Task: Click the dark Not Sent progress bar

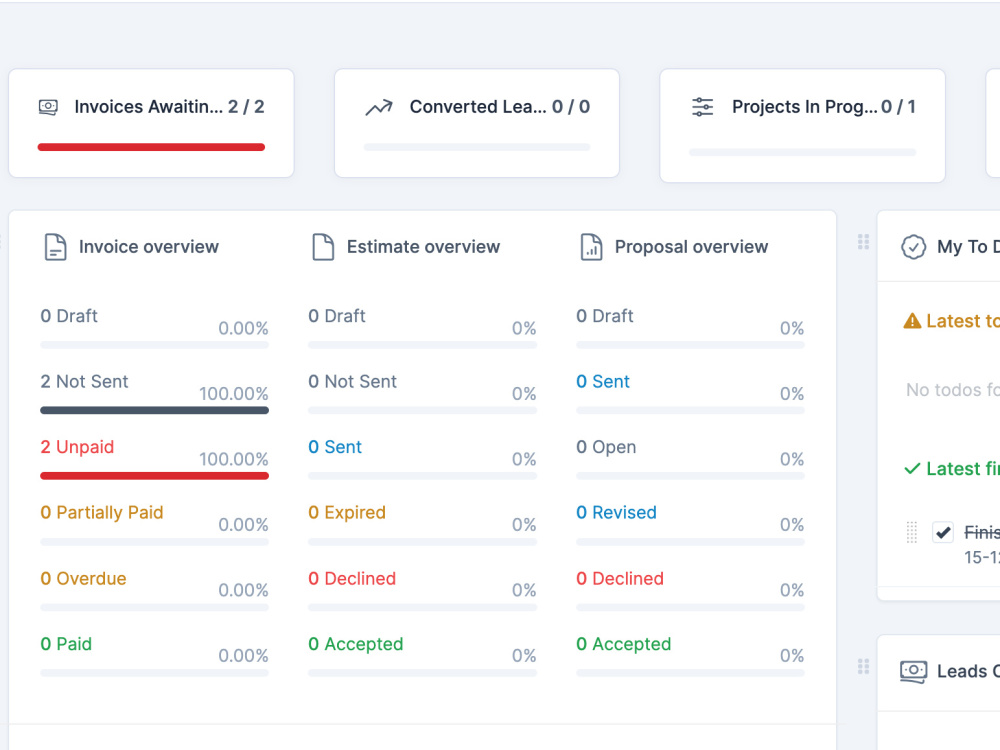Action: point(154,410)
